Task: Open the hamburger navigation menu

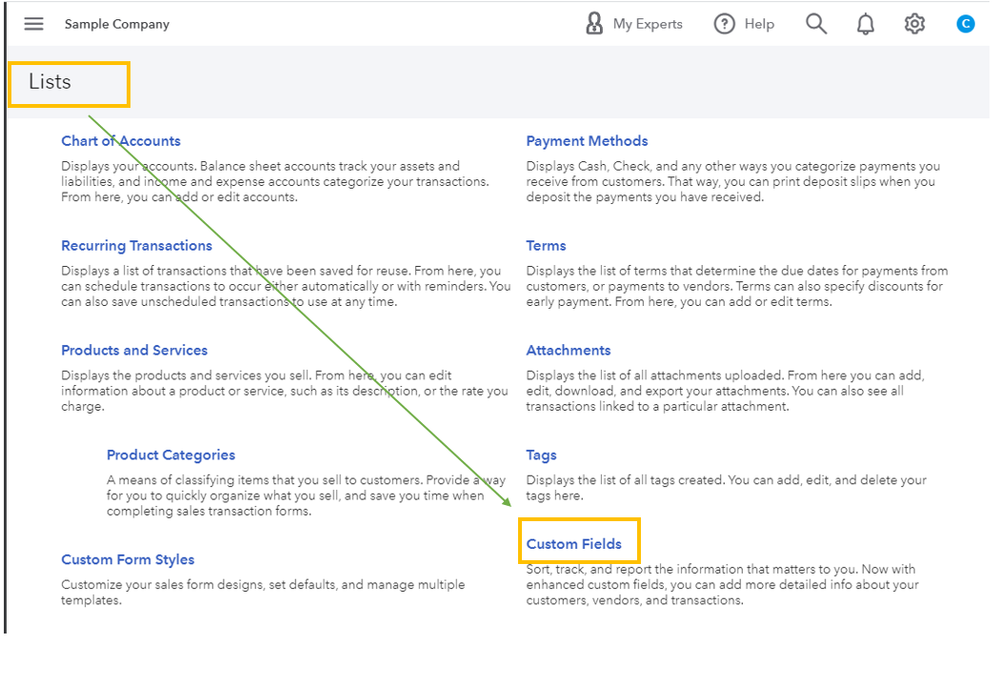Action: (34, 24)
